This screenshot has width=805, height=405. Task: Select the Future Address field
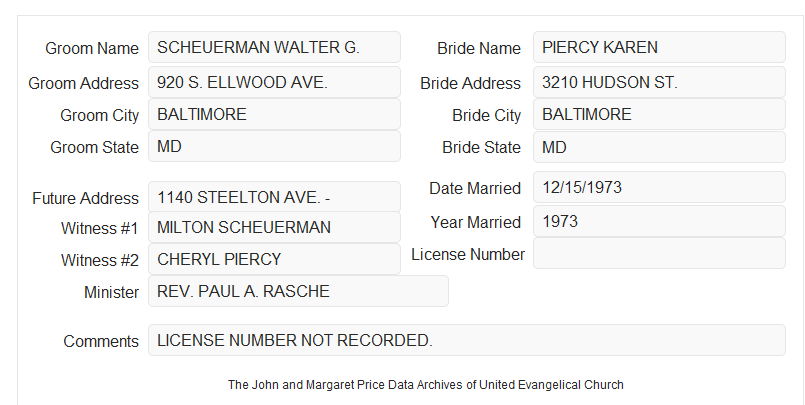coord(274,197)
